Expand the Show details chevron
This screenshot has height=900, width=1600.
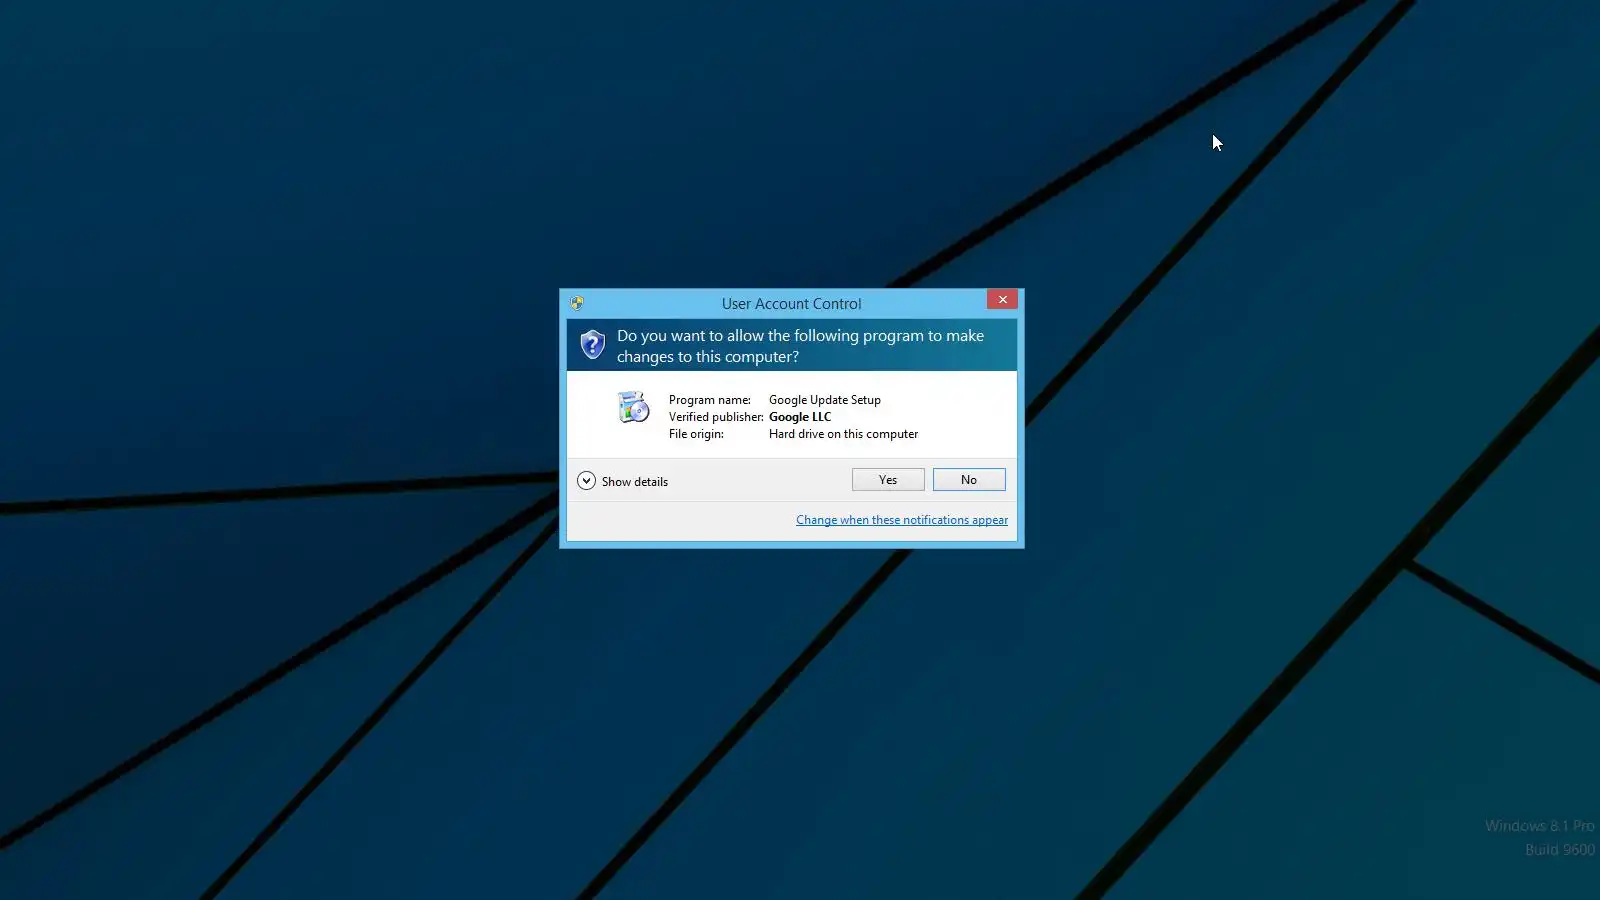point(586,481)
